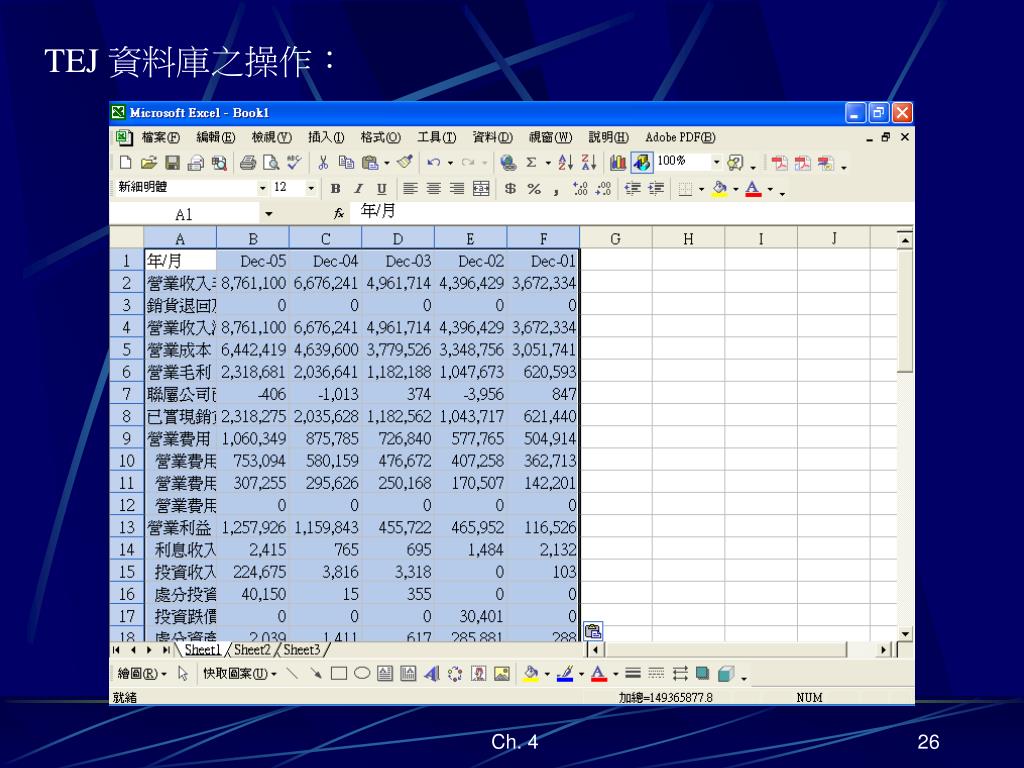
Task: Sort descending with the Z-A icon
Action: (588, 163)
